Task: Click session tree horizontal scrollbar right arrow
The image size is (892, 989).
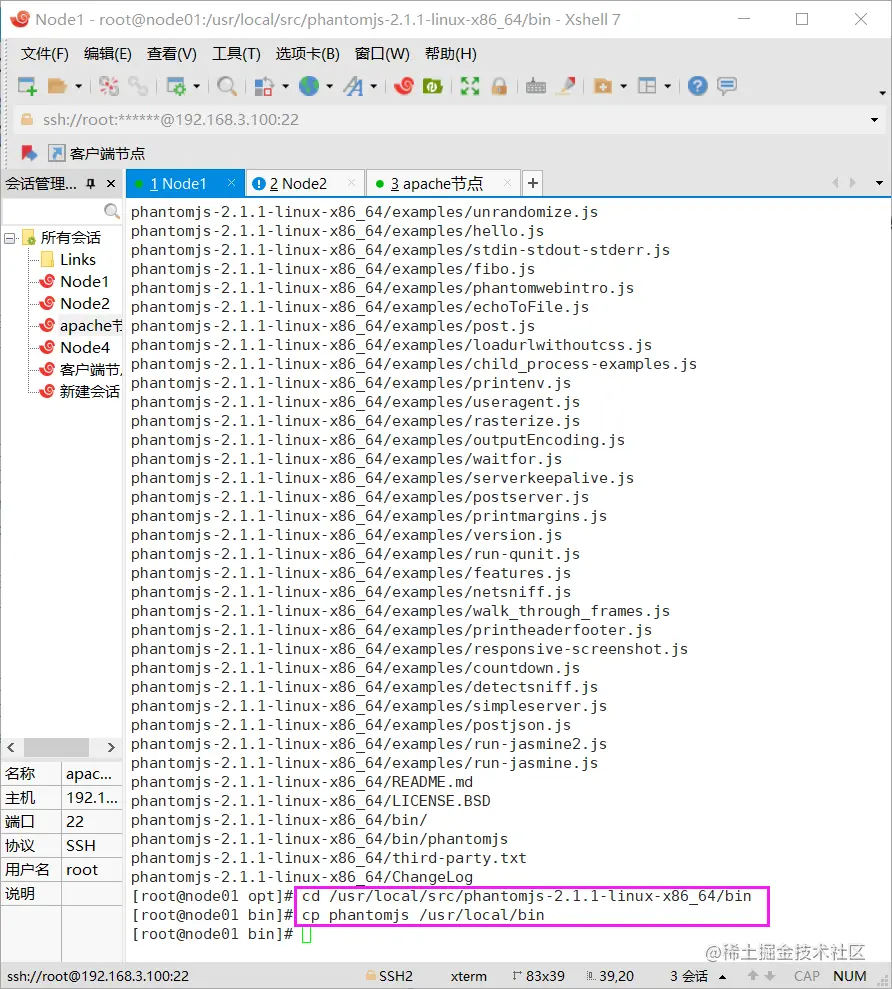Action: coord(111,747)
